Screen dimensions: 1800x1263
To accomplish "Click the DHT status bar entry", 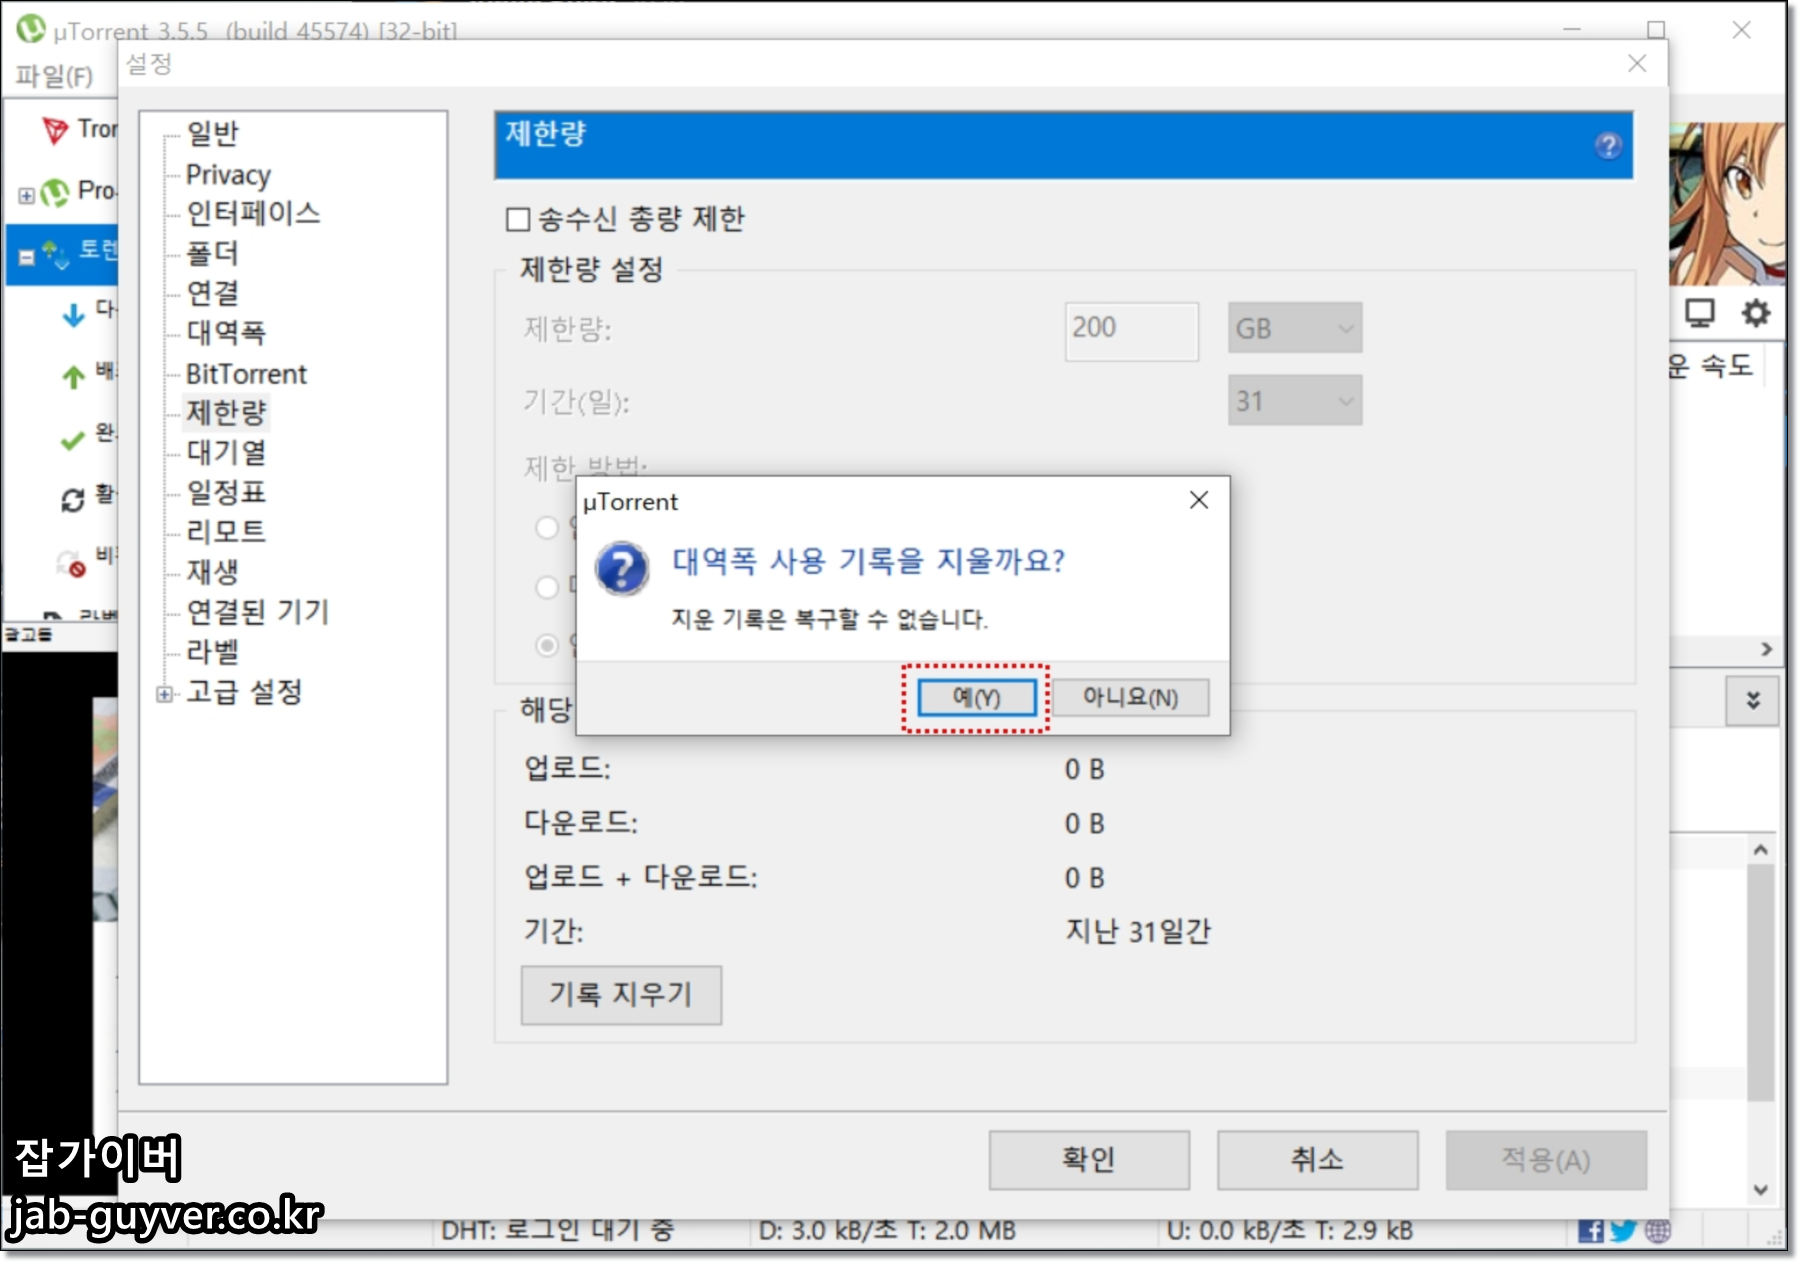I will tap(557, 1231).
